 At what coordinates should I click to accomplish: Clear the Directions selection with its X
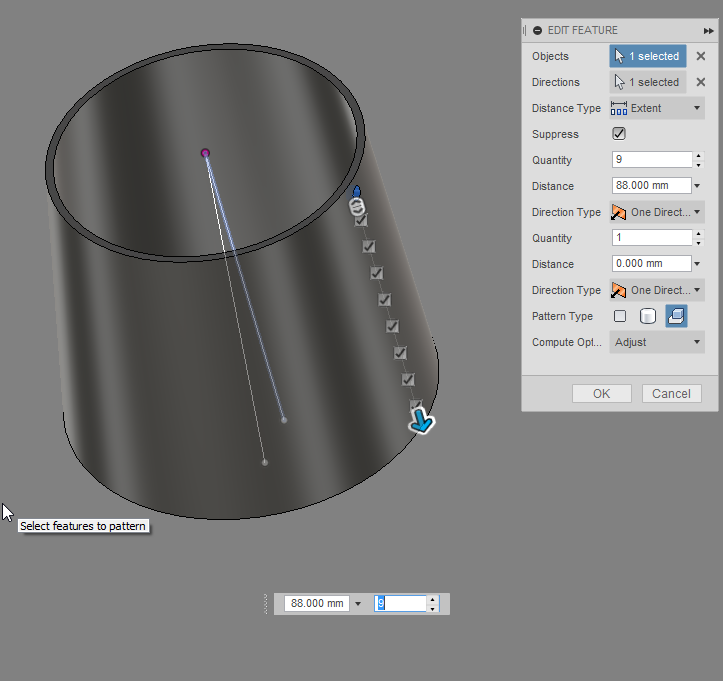coord(701,82)
